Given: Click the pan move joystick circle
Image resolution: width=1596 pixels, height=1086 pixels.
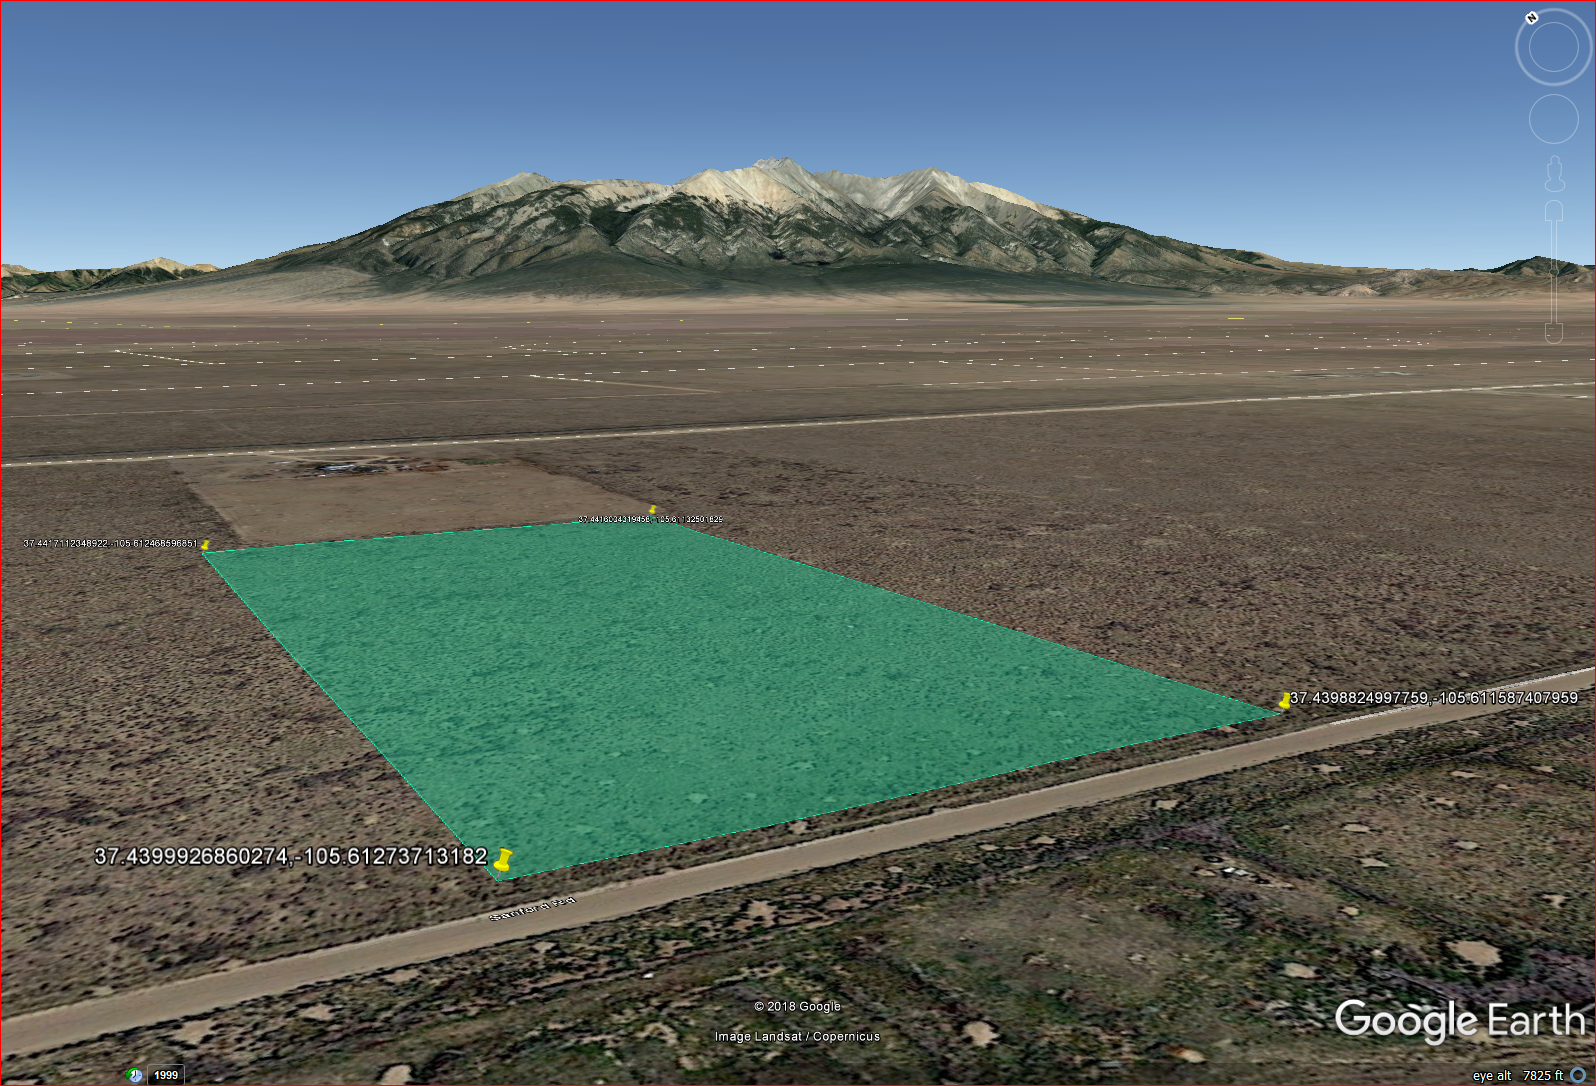Looking at the screenshot, I should coord(1553,120).
